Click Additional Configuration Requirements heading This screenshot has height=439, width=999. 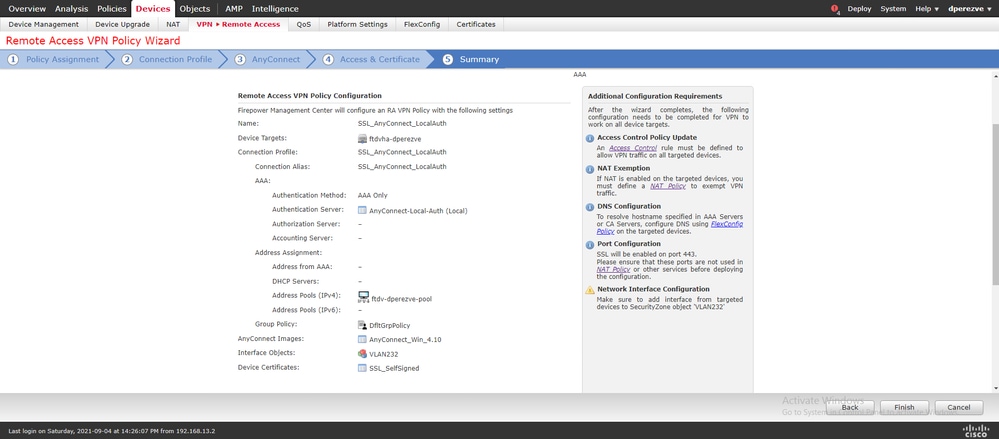click(655, 96)
